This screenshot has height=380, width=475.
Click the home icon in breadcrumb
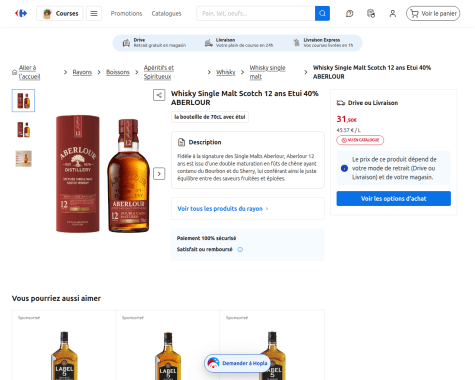(x=14, y=72)
